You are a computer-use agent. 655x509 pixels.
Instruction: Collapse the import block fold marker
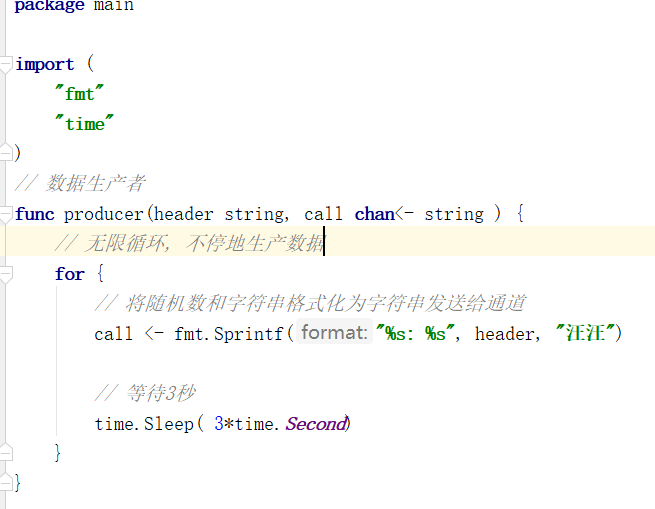pos(5,65)
